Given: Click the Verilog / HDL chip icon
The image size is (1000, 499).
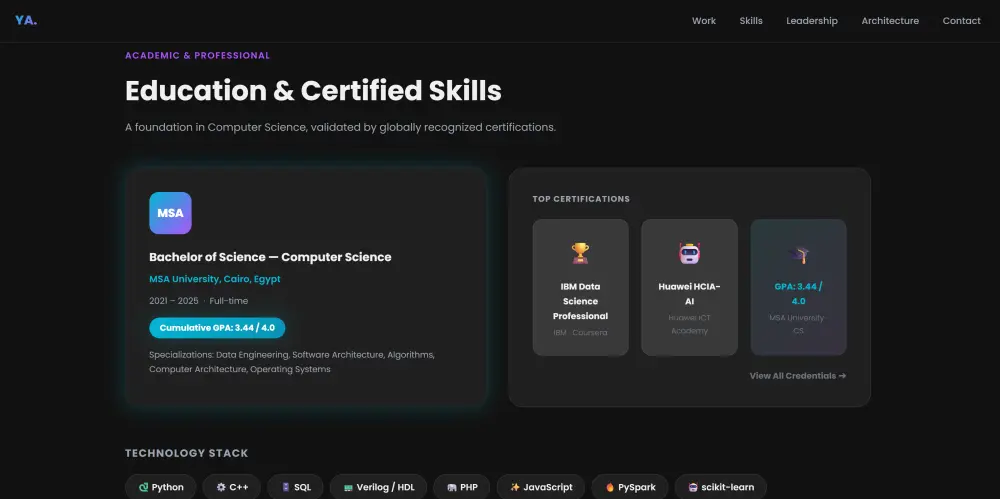Looking at the screenshot, I should (x=348, y=488).
